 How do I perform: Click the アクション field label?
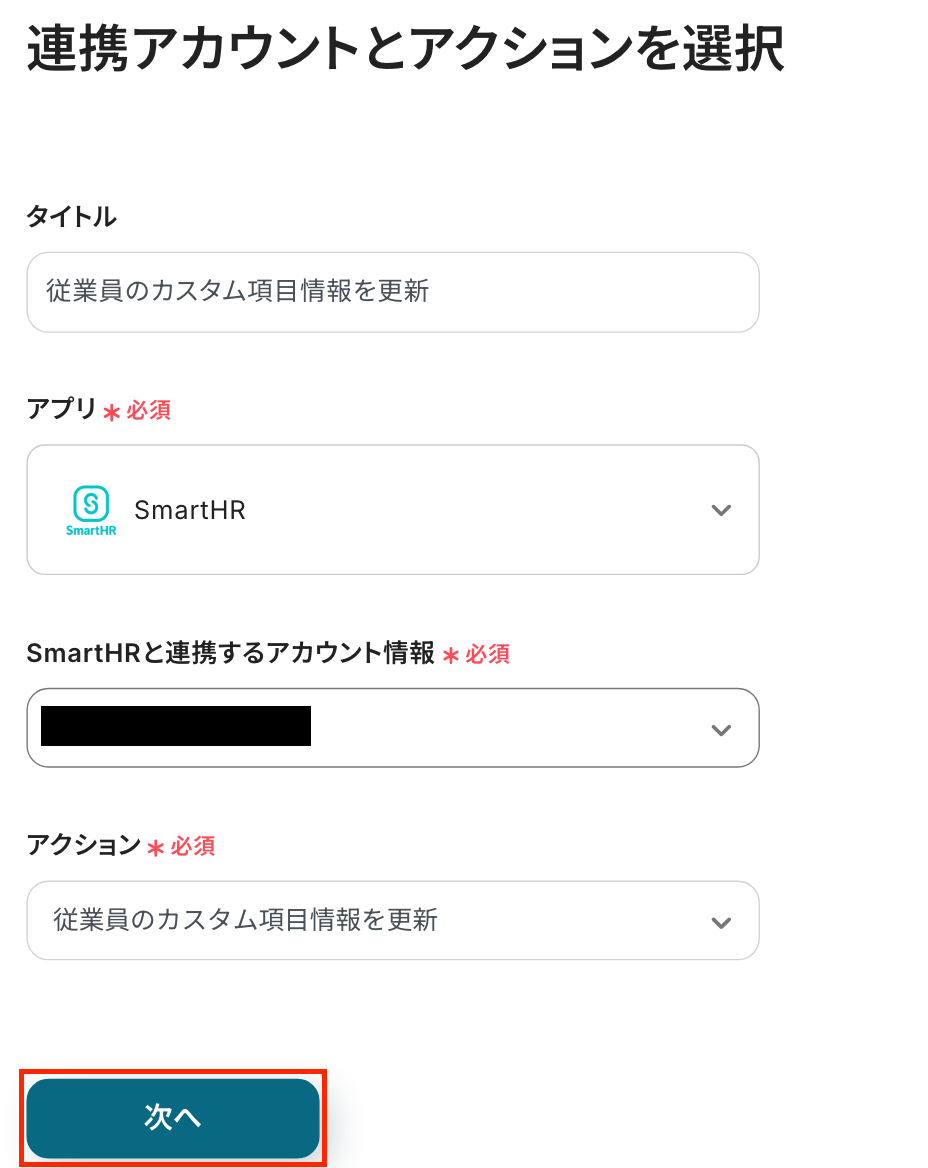pyautogui.click(x=84, y=845)
